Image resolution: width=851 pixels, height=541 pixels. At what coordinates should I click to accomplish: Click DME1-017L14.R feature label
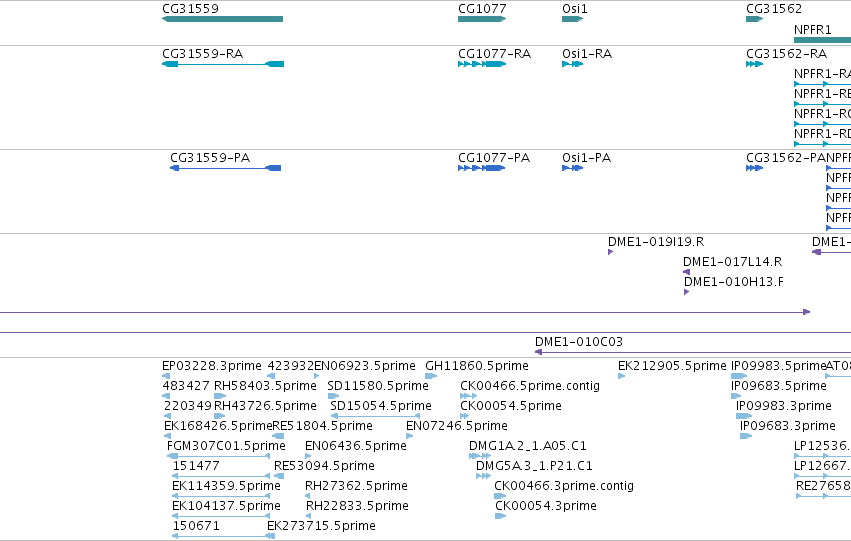point(732,262)
